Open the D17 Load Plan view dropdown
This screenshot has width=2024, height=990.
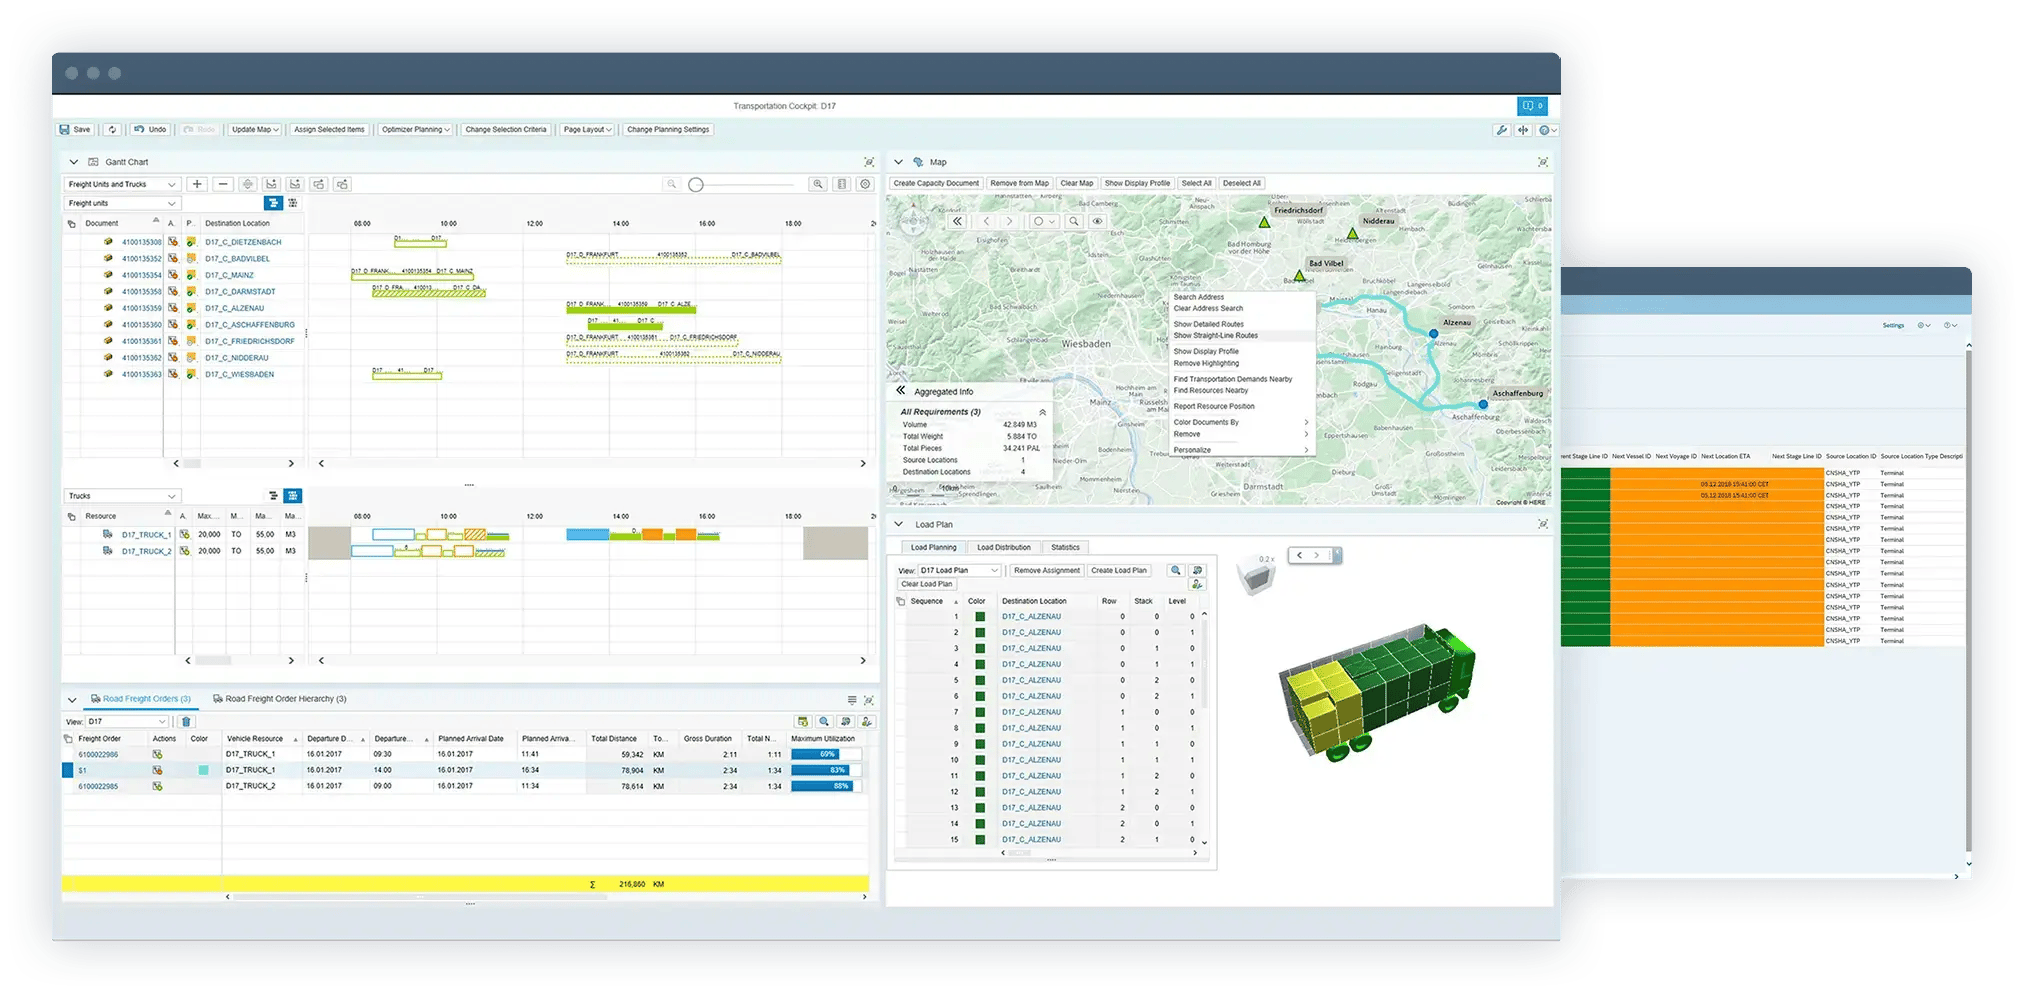(x=959, y=571)
